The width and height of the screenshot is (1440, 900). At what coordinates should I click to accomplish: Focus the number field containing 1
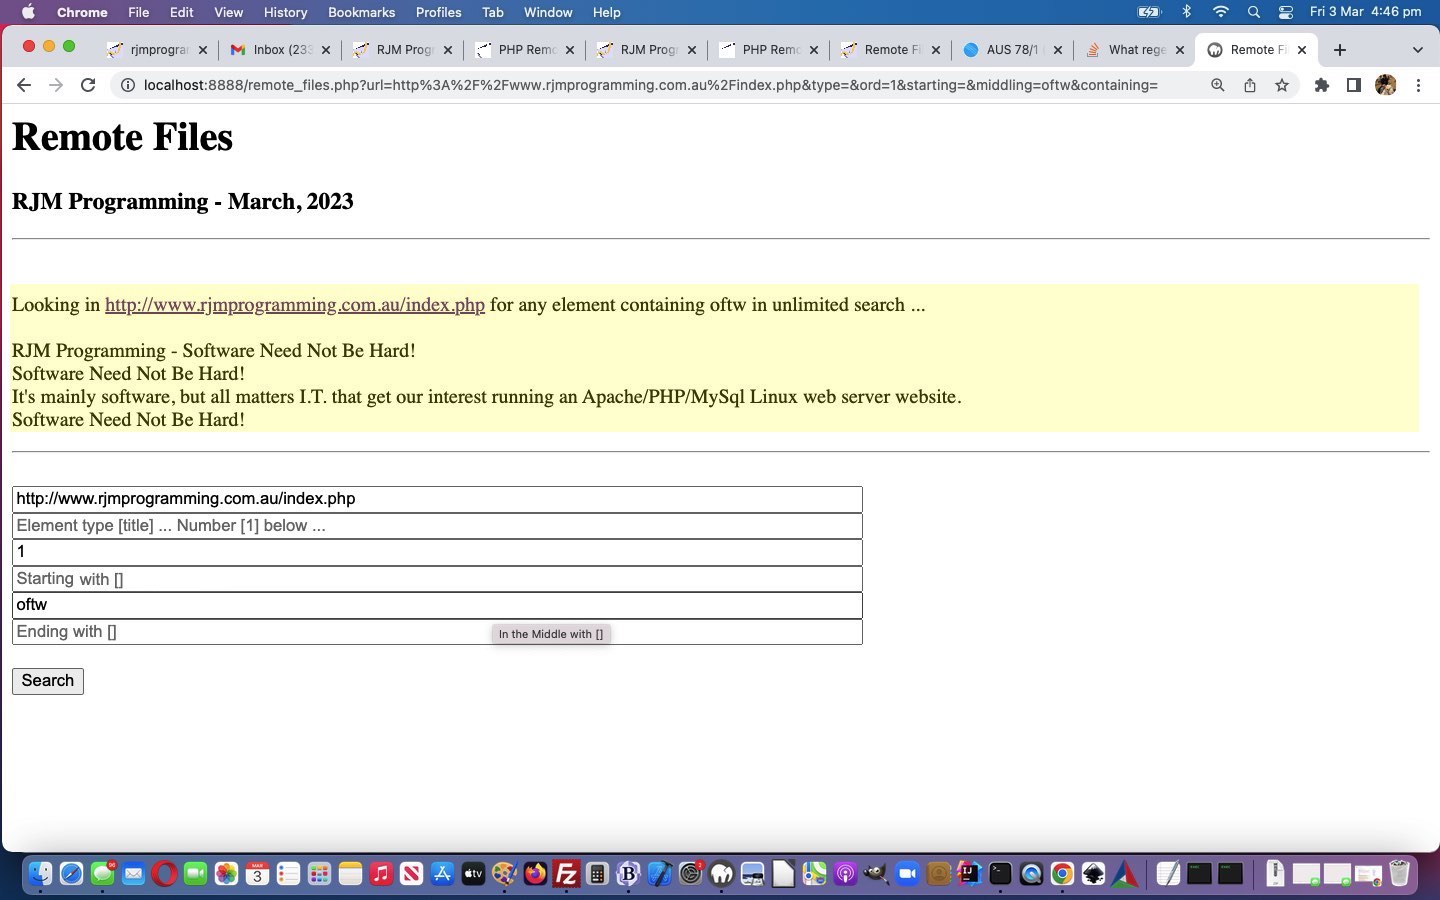point(437,552)
